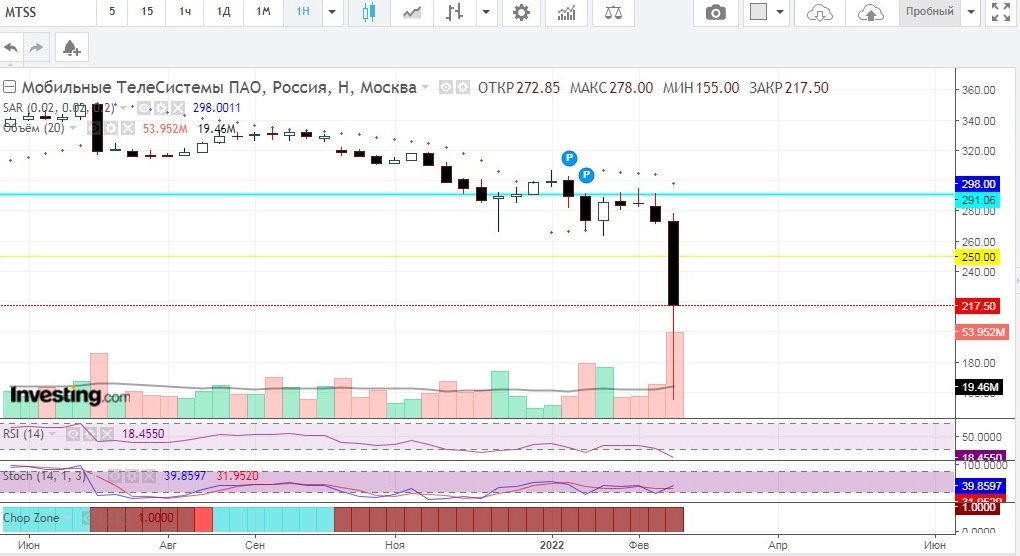Switch to line chart style icon

coord(411,12)
